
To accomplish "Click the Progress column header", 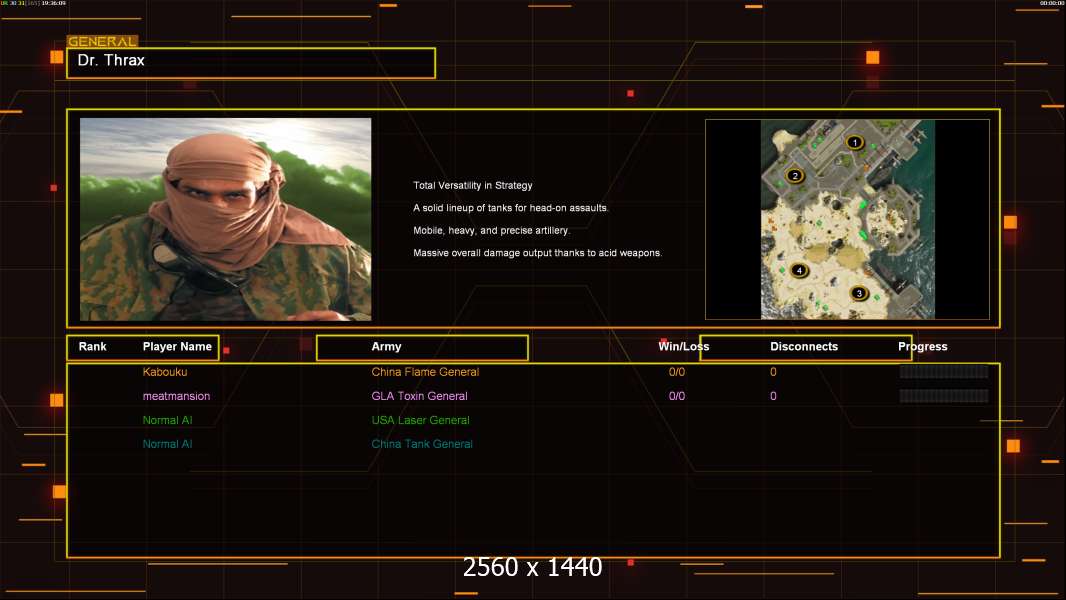I will tap(922, 347).
